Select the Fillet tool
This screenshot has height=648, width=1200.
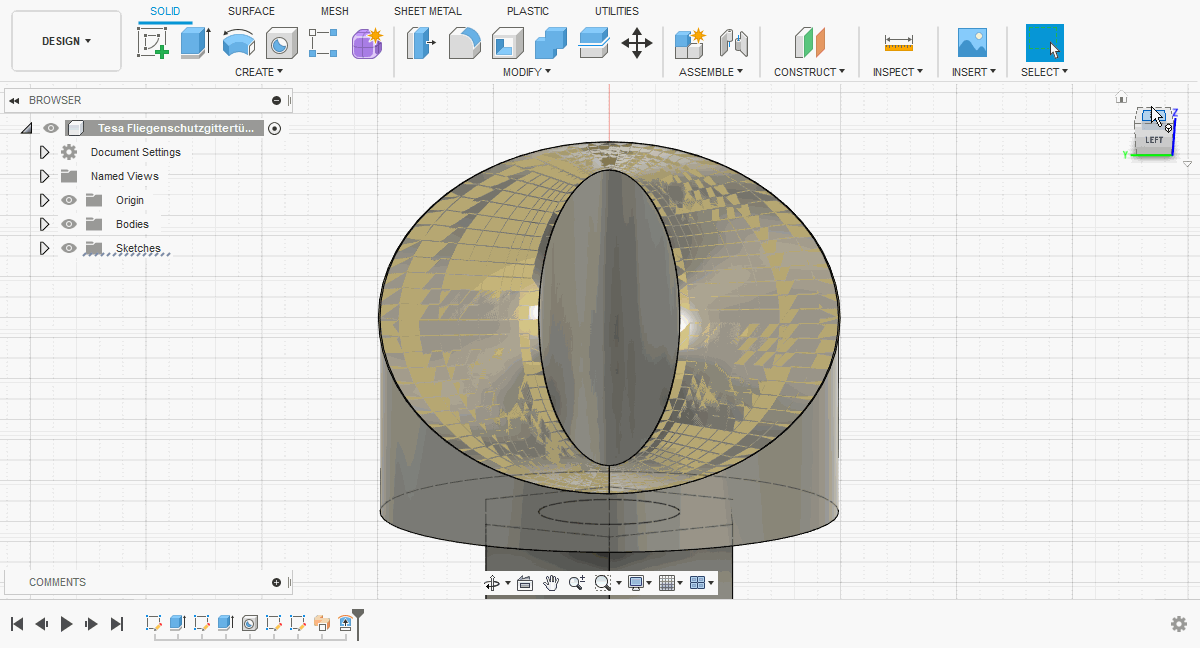tap(464, 43)
